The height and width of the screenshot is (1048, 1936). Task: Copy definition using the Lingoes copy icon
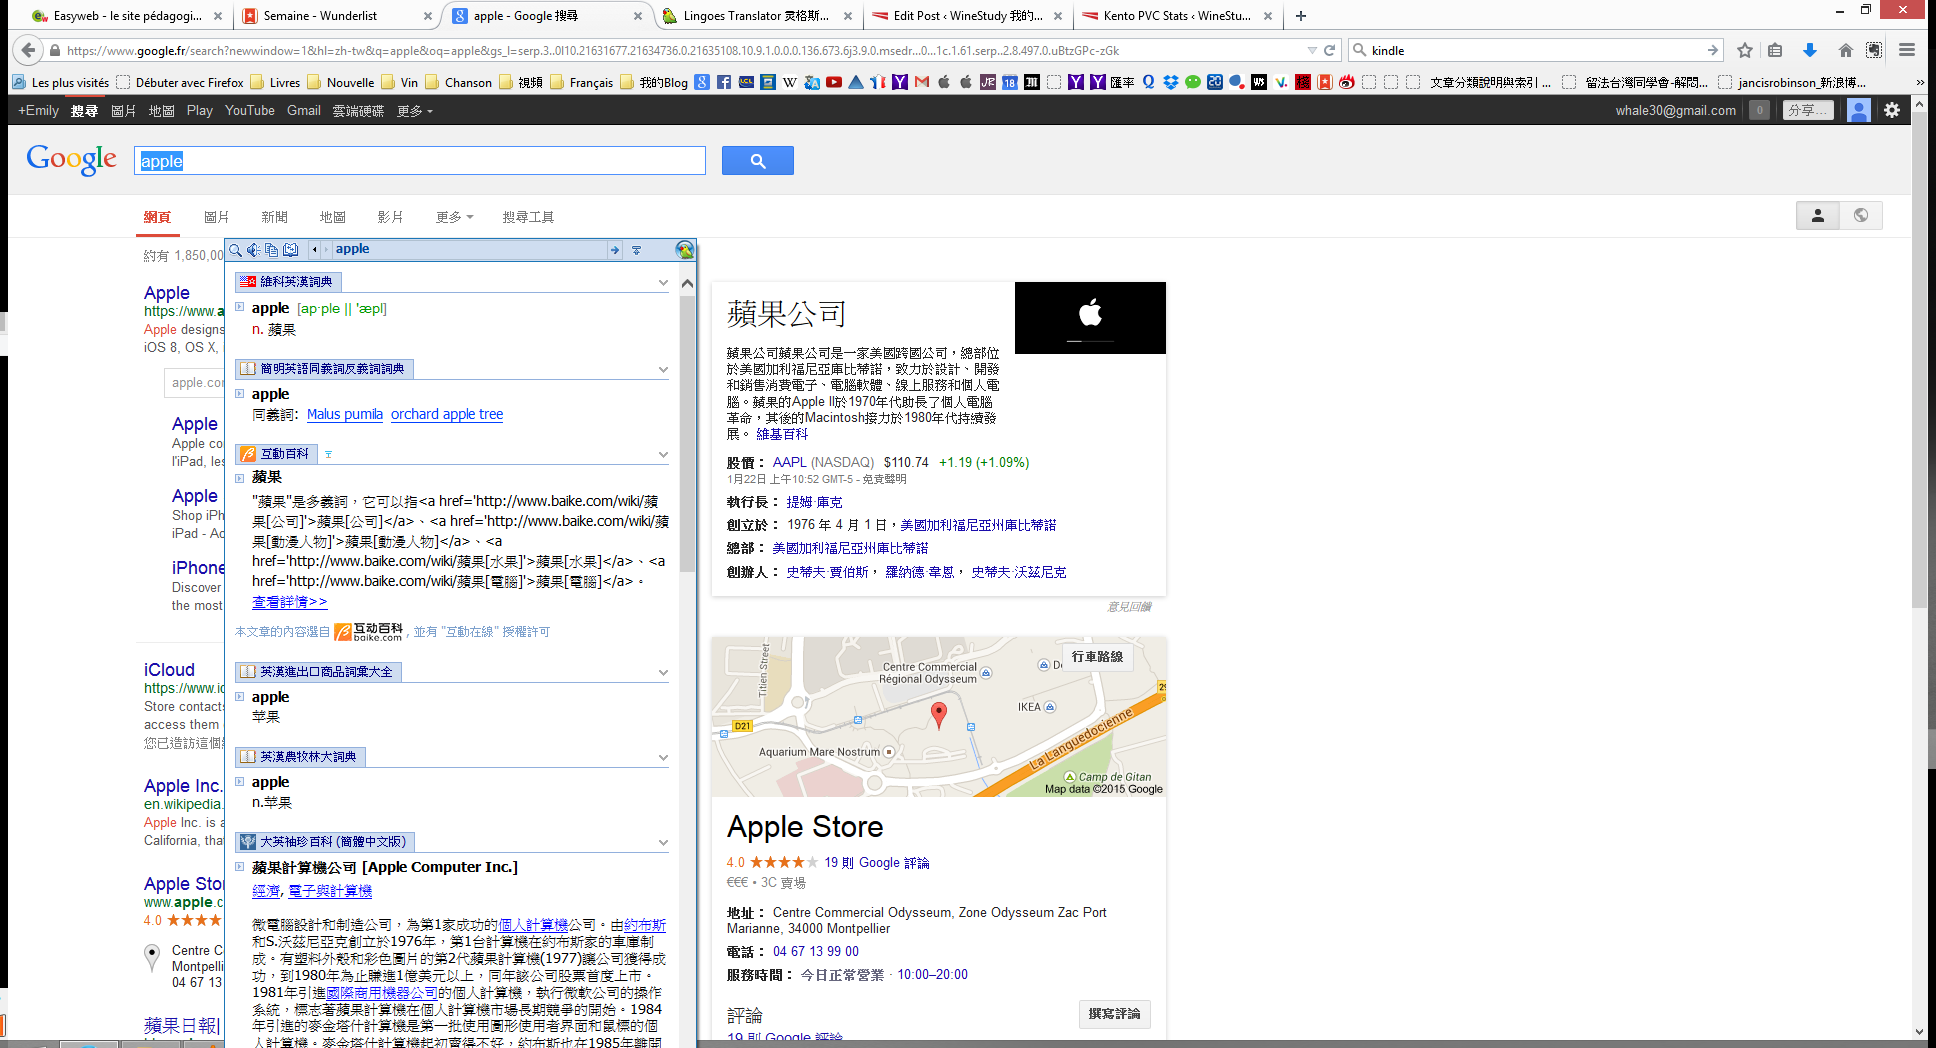point(271,249)
